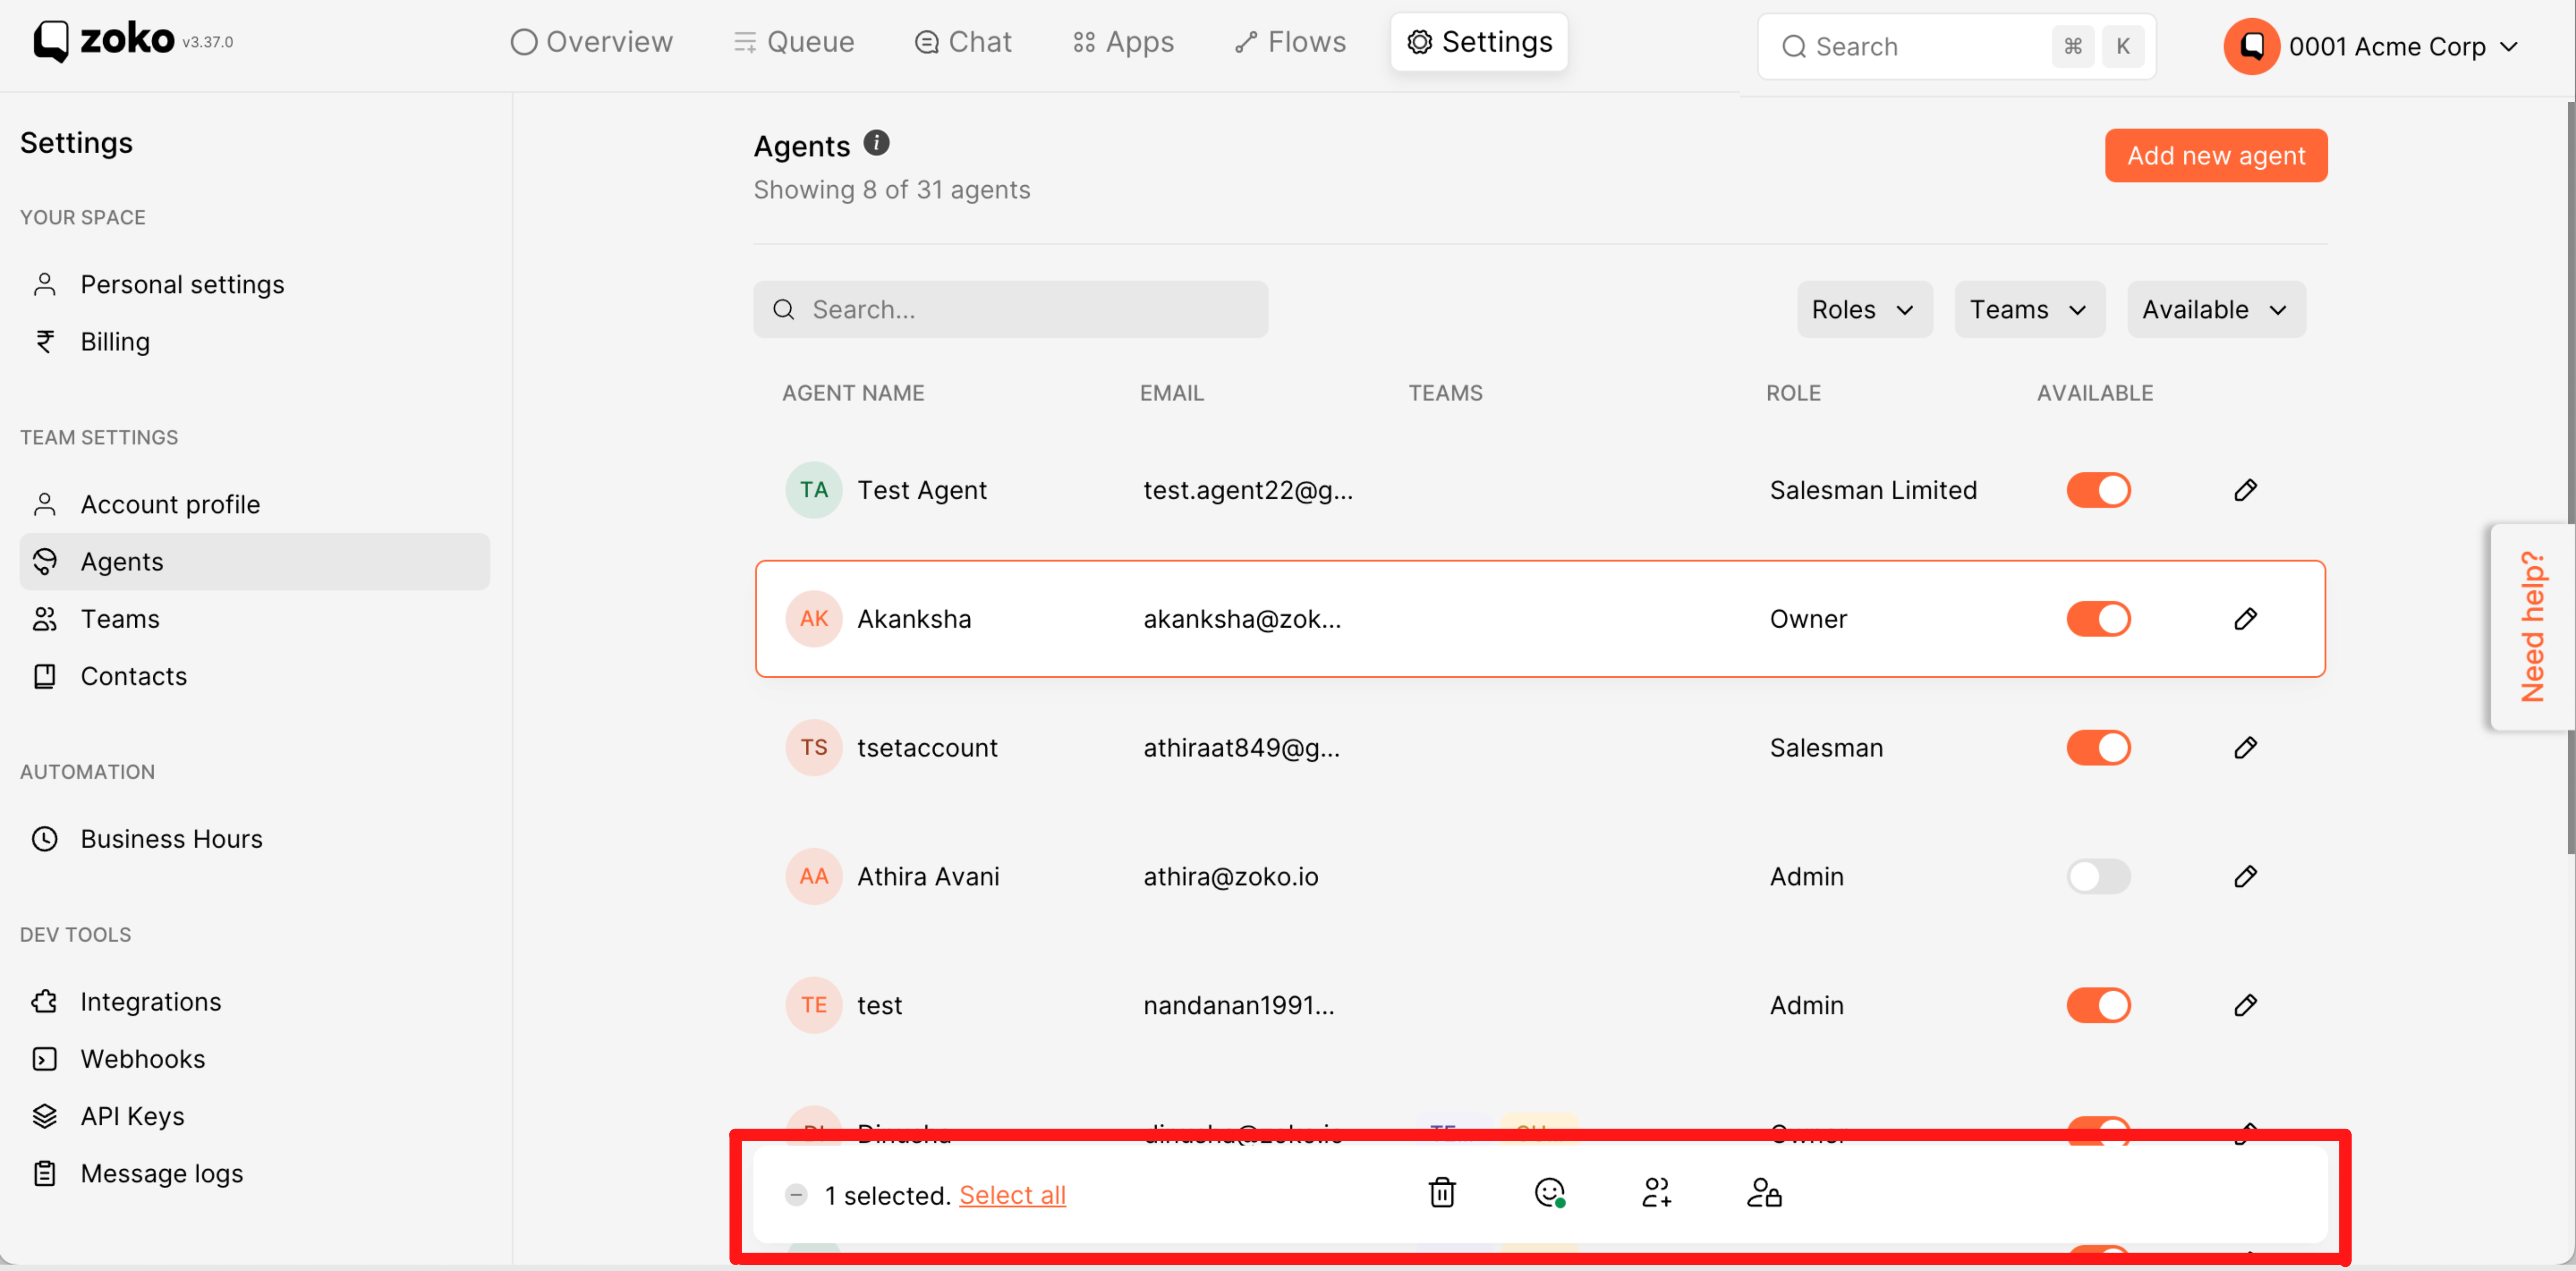Click the TA avatar of Test Agent
This screenshot has height=1271, width=2576.
point(814,490)
